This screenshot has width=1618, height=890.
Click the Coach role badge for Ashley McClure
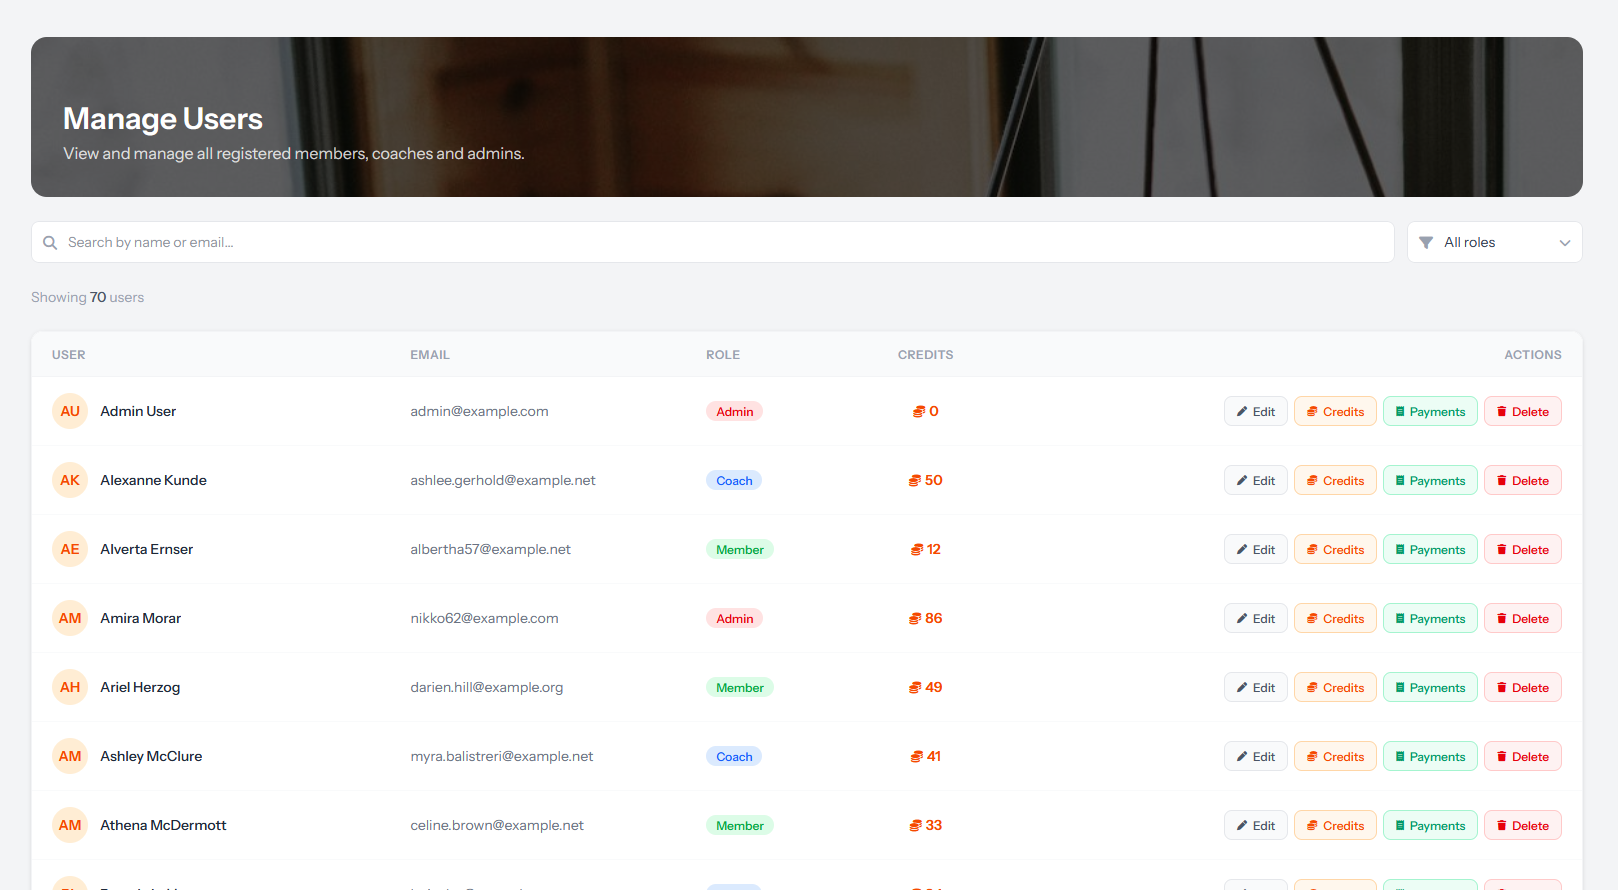[734, 757]
